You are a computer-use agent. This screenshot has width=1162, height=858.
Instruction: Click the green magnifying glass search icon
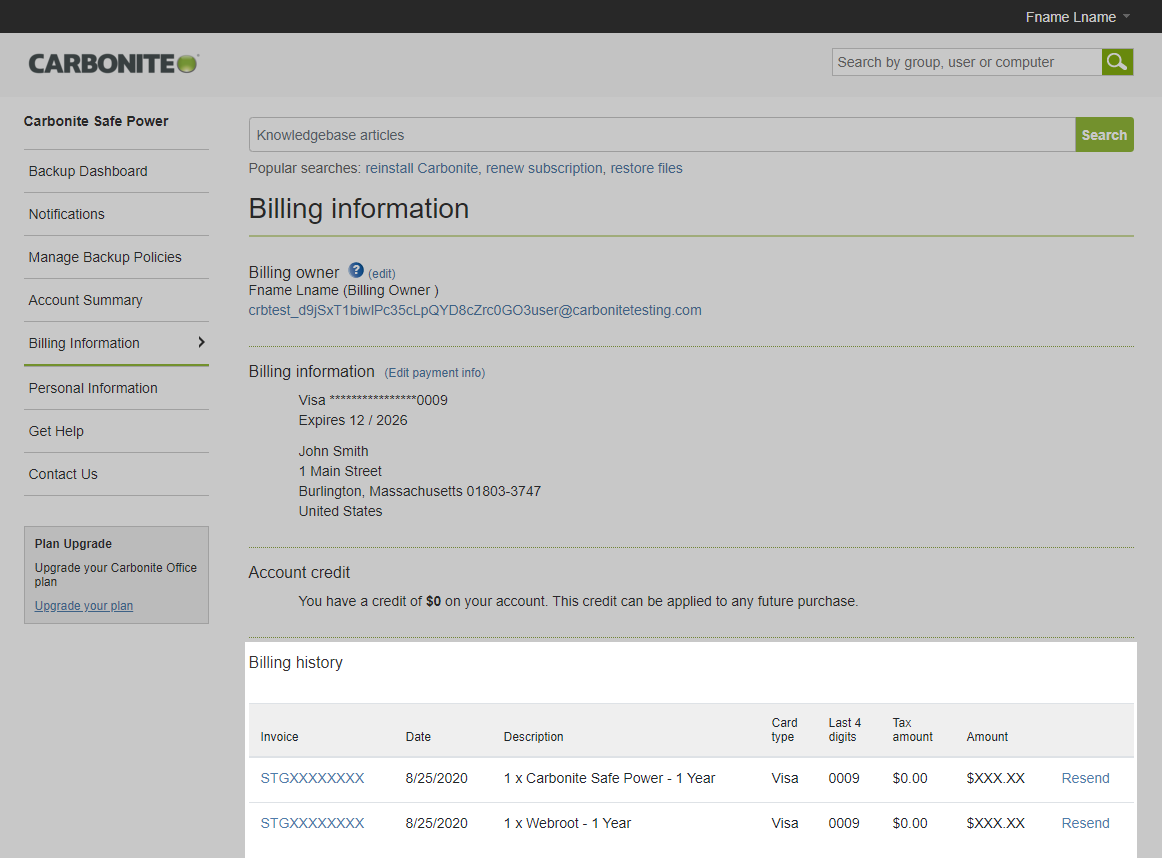1117,61
